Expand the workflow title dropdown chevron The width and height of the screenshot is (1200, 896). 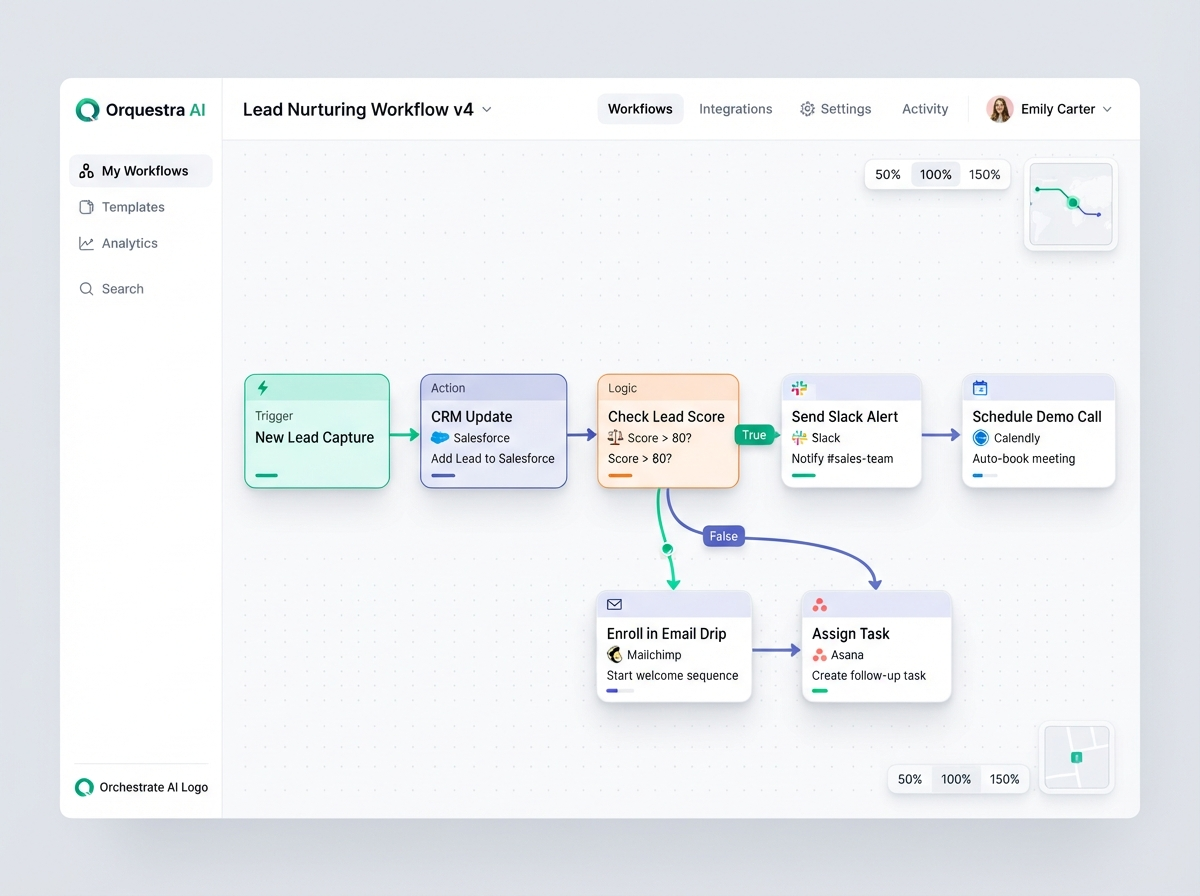(x=487, y=110)
